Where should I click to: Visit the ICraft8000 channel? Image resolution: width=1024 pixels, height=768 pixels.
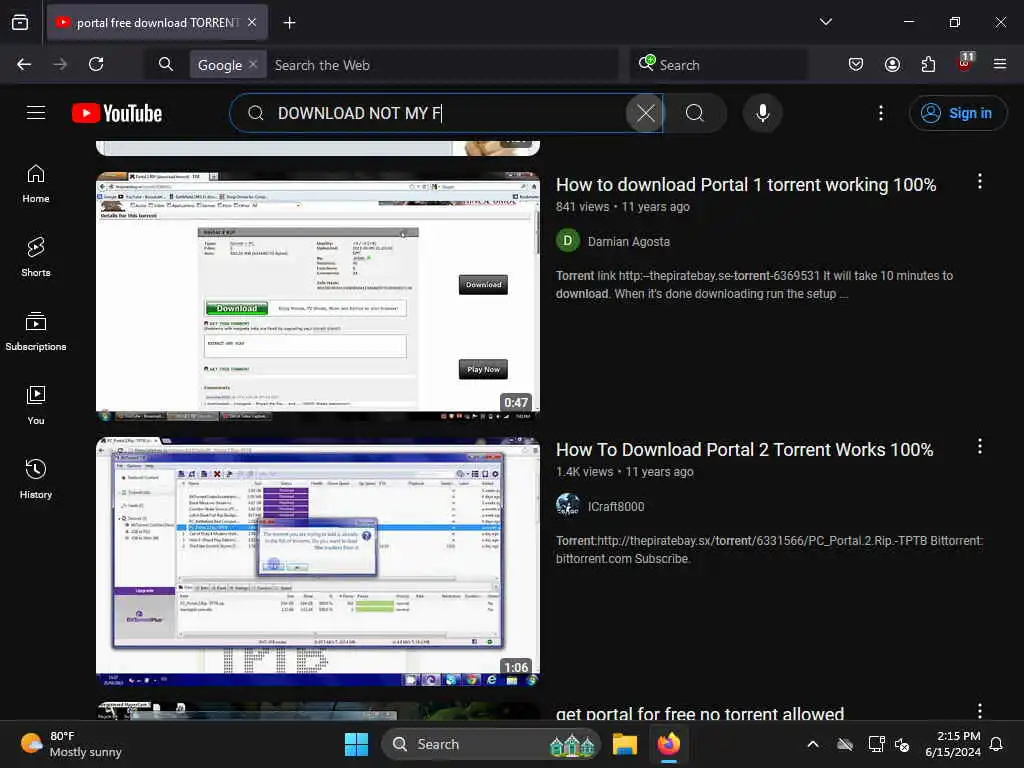(x=616, y=507)
